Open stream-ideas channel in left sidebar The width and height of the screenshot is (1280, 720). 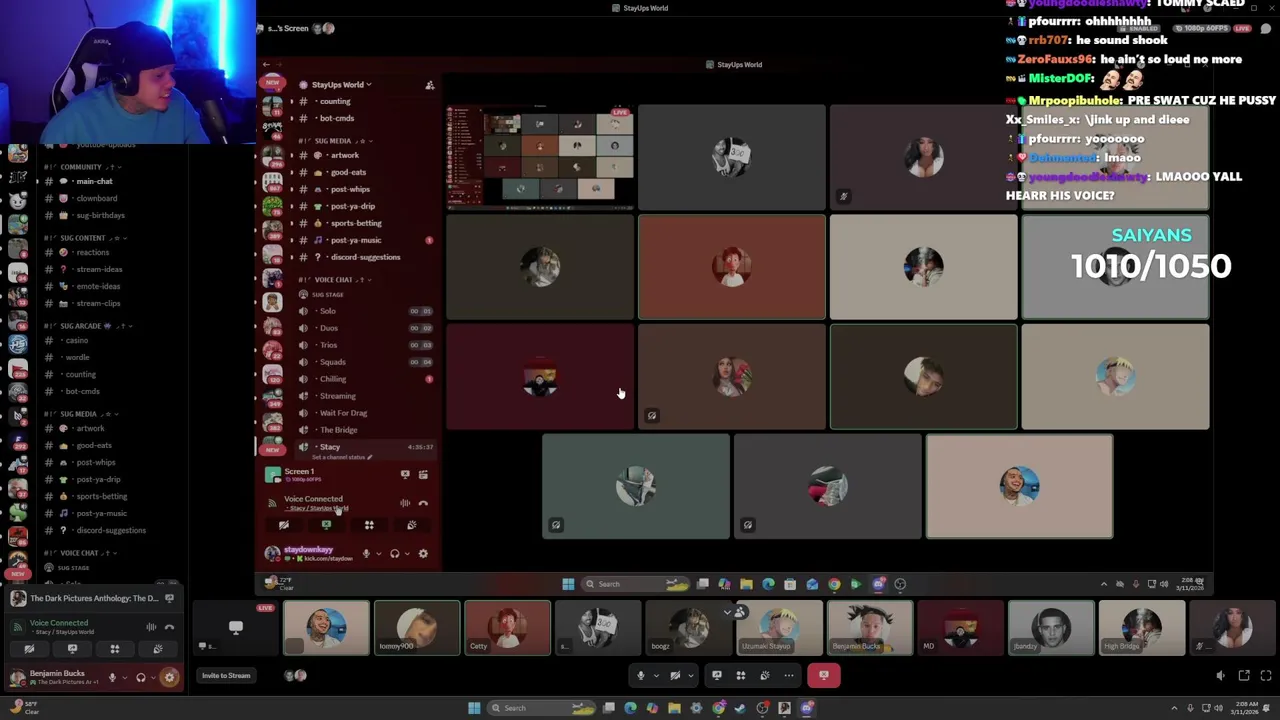tap(99, 269)
